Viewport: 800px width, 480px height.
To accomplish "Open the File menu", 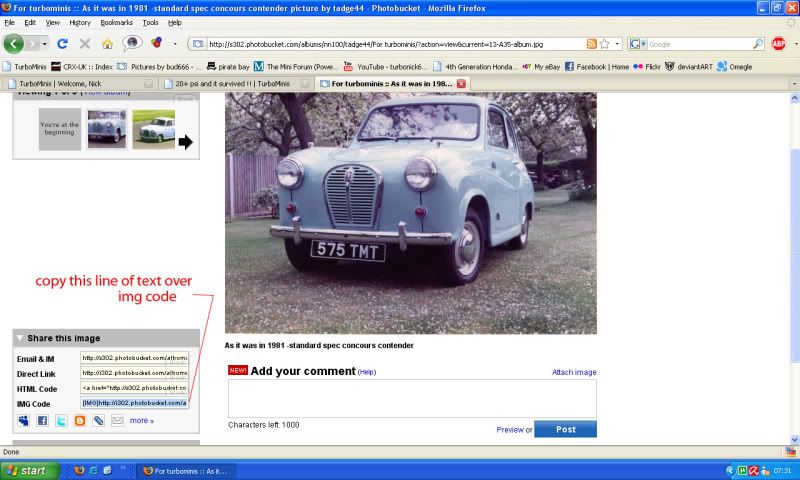I will 9,22.
